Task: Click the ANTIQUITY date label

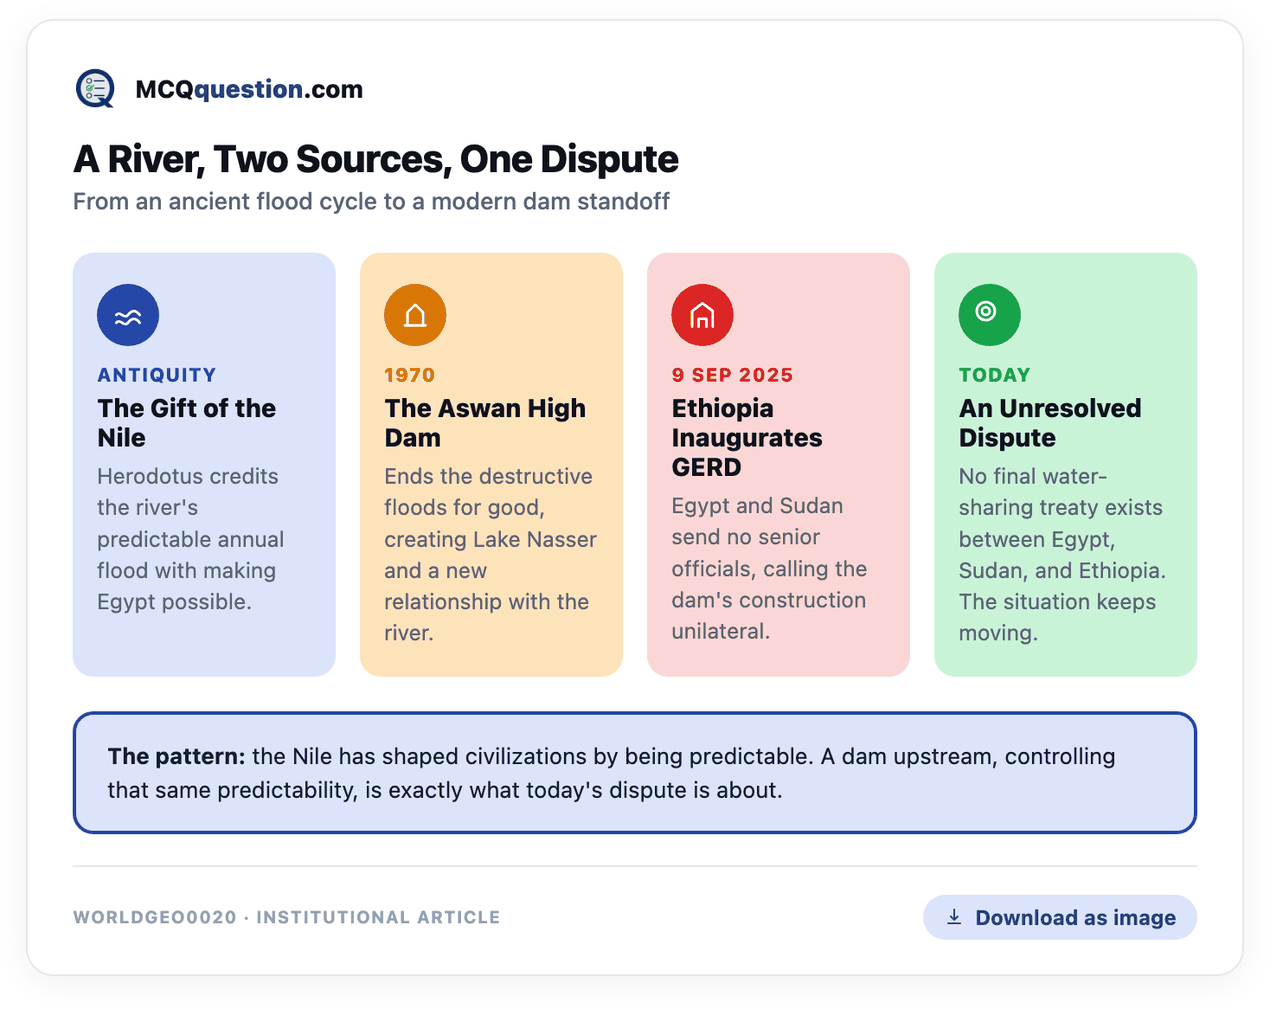Action: 156,375
